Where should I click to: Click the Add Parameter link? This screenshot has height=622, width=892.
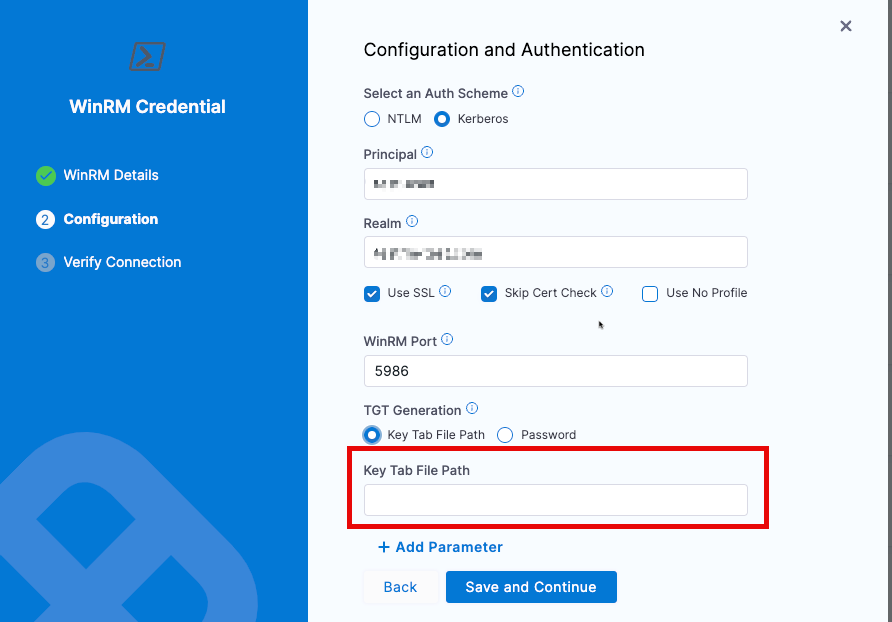[440, 547]
